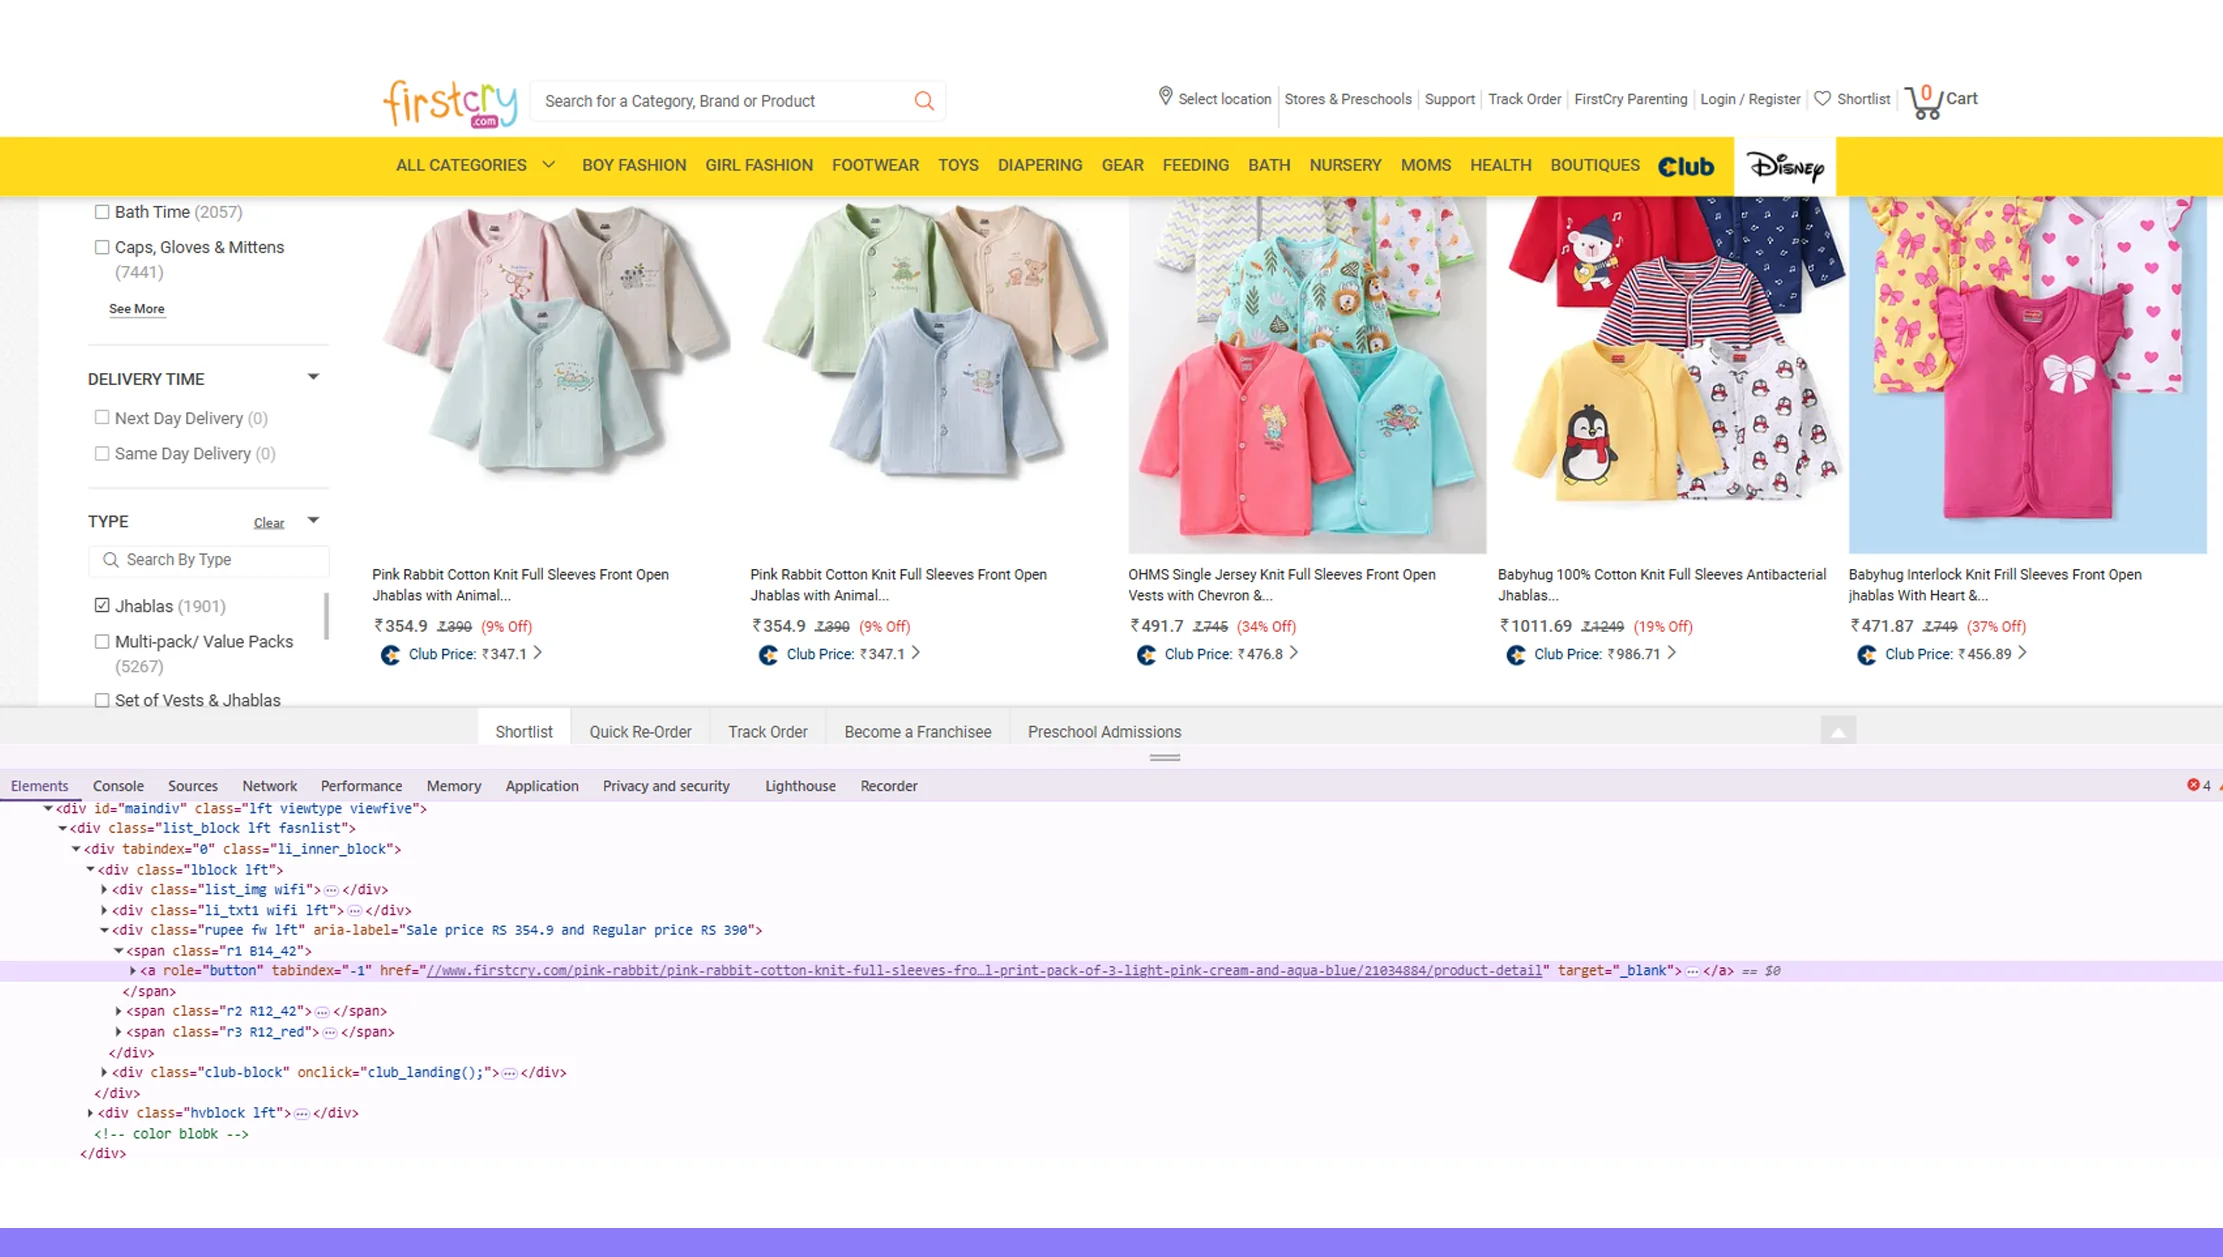Open the shopping cart icon
This screenshot has height=1257, width=2223.
click(x=1924, y=101)
